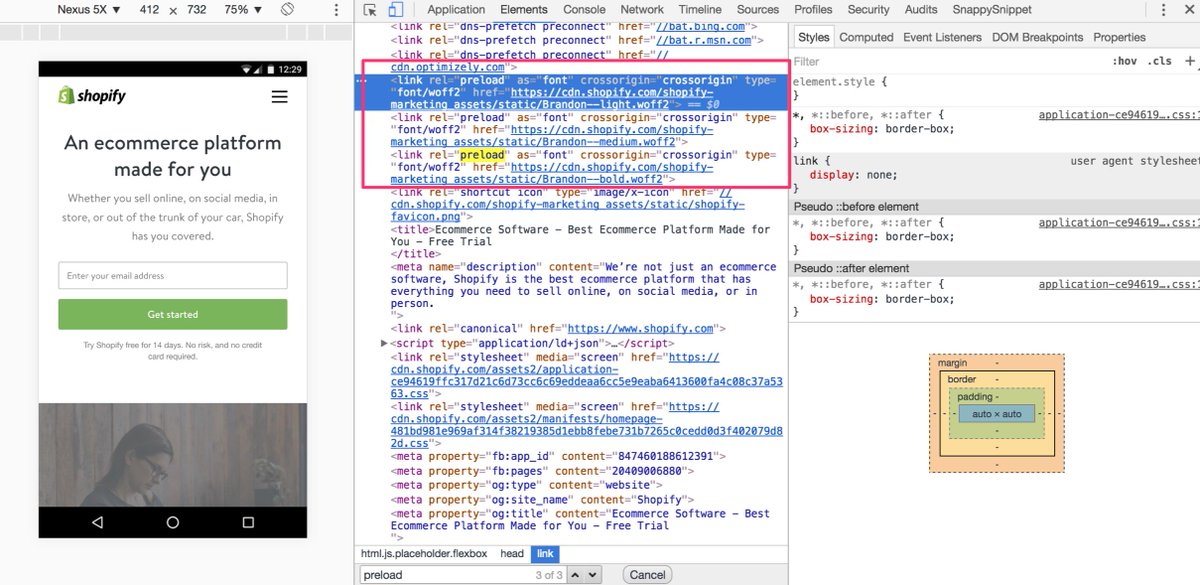The width and height of the screenshot is (1200, 585).
Task: Switch to the Computed sidebar tab
Action: coord(866,37)
